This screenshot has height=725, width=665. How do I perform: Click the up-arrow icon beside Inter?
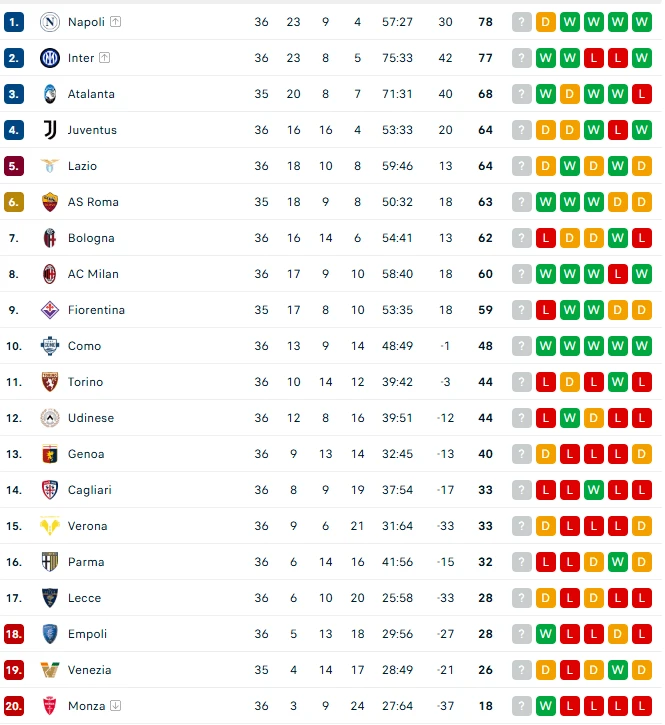tap(105, 58)
